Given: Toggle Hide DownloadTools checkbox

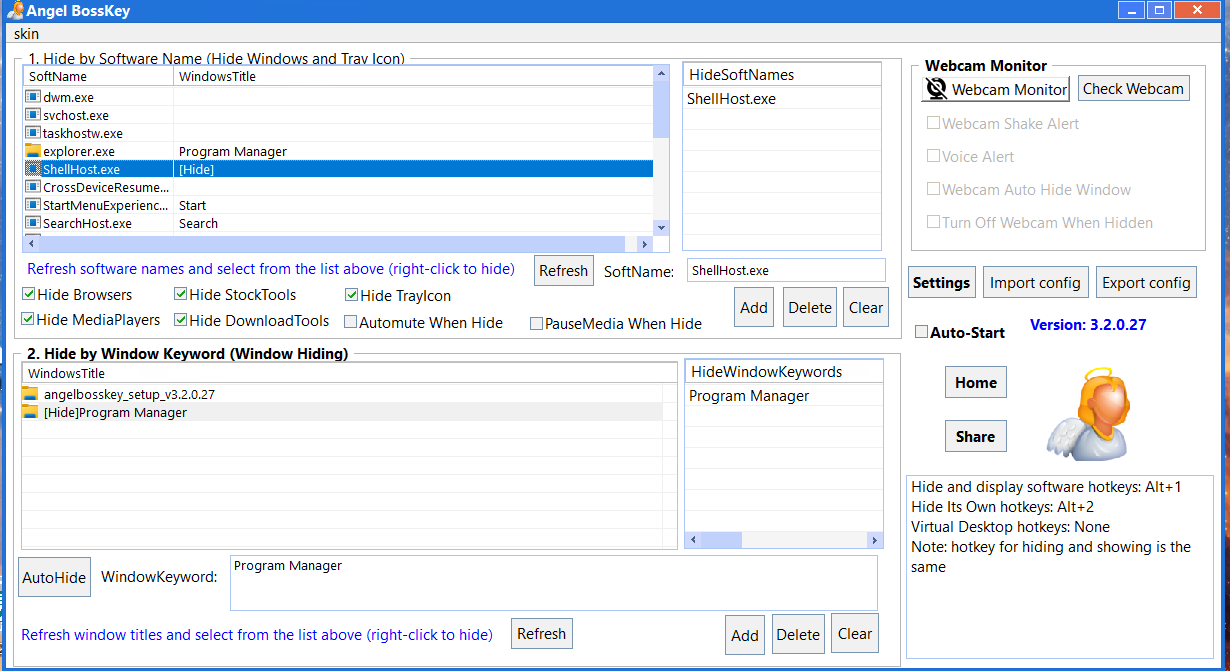Looking at the screenshot, I should [180, 320].
